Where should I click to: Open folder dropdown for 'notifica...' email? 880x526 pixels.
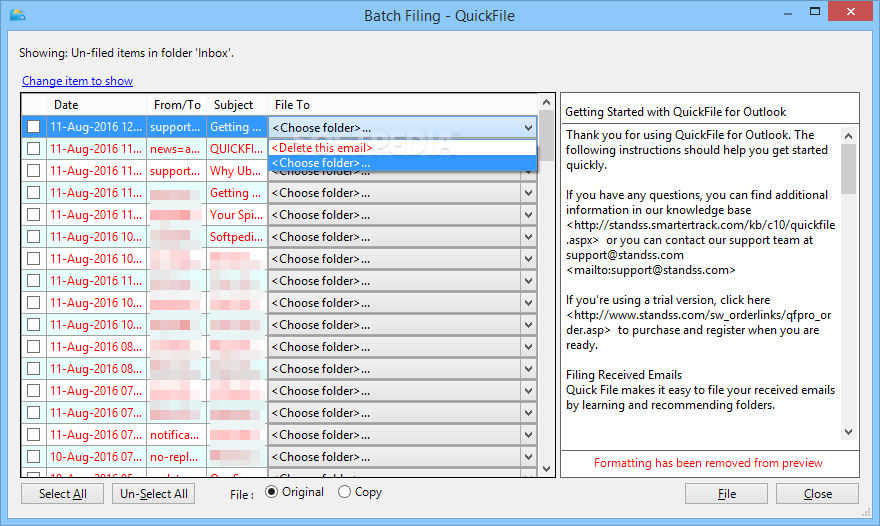(x=528, y=434)
